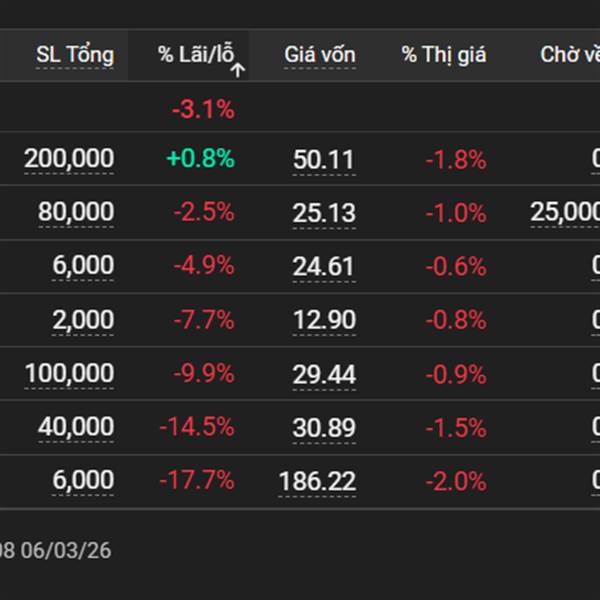Click the -17.7% loss cell
600x600 pixels.
click(x=197, y=481)
